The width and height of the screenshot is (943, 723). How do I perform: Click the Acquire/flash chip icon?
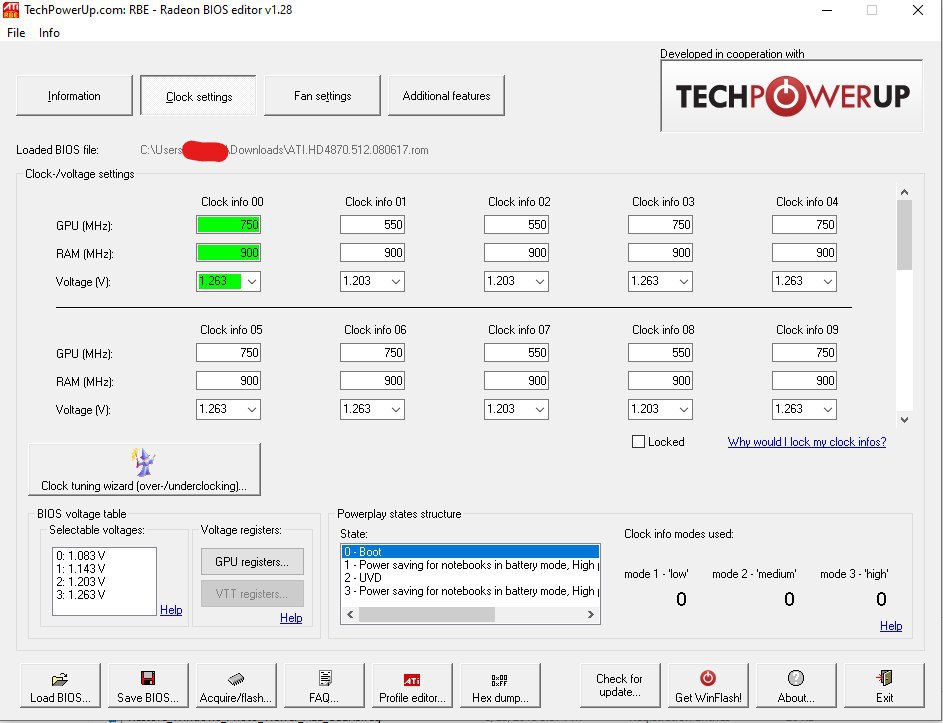(x=236, y=679)
